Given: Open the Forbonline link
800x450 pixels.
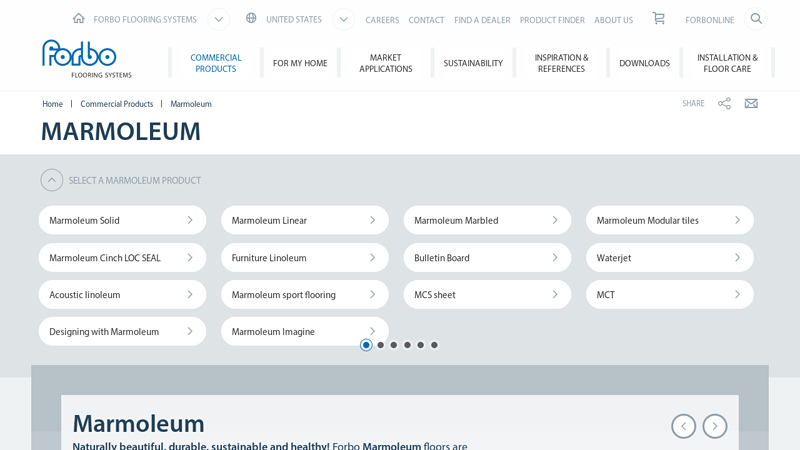Looking at the screenshot, I should coord(710,20).
